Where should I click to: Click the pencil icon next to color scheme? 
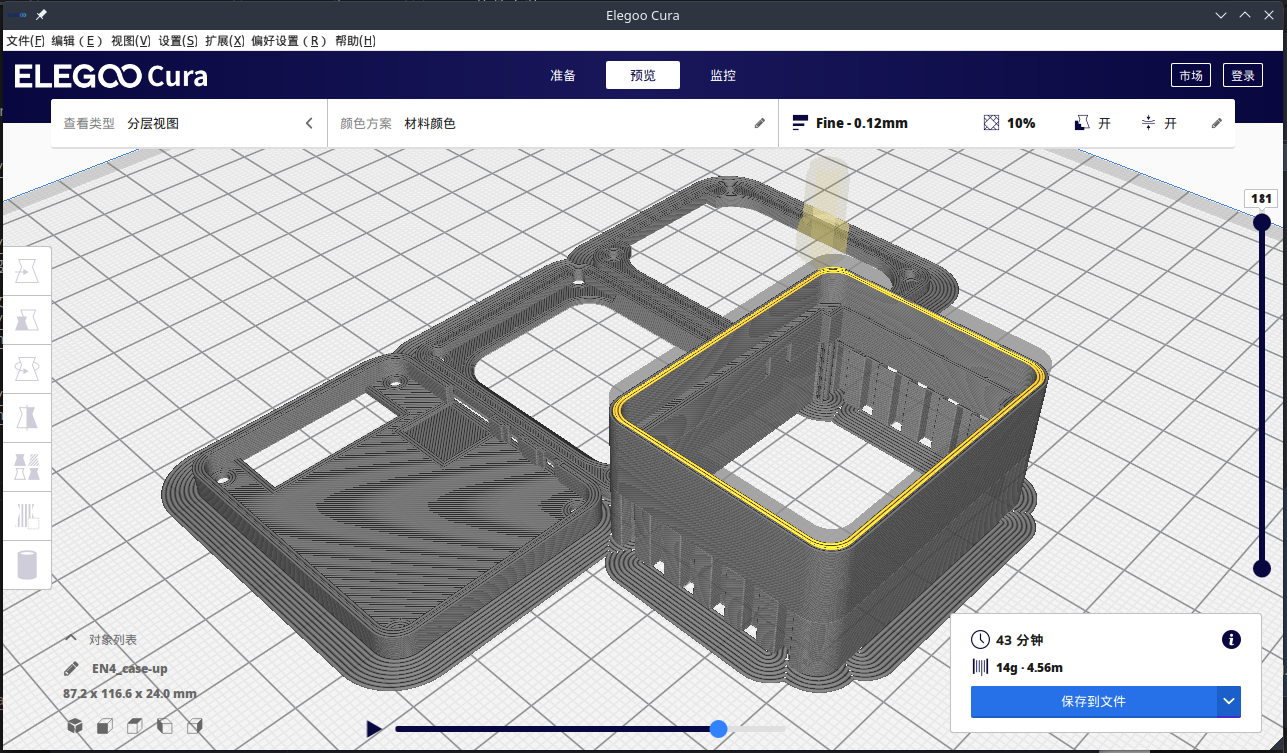[760, 123]
